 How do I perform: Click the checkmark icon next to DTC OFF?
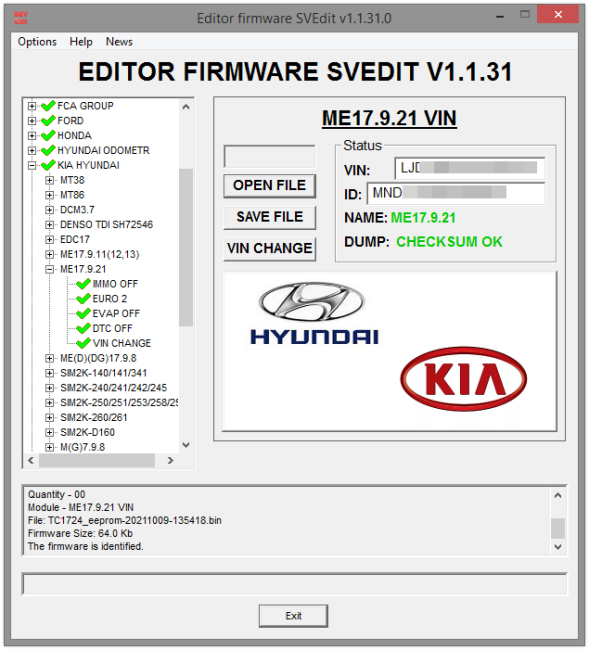coord(84,328)
